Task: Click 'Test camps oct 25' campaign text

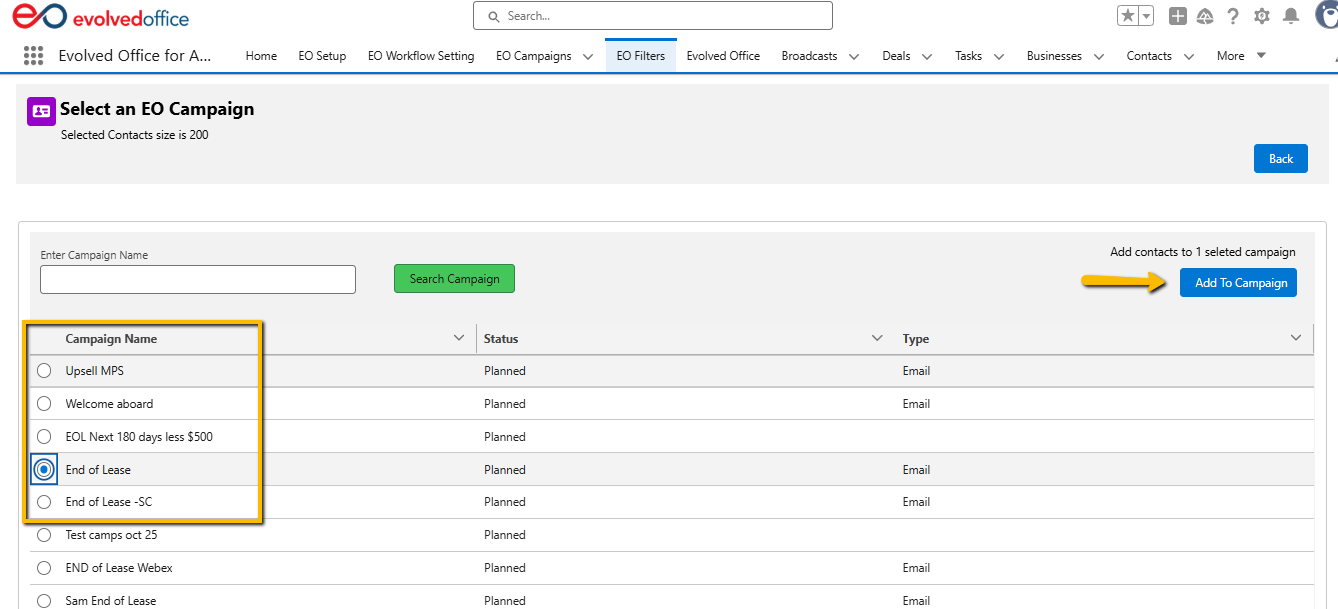Action: tap(112, 535)
